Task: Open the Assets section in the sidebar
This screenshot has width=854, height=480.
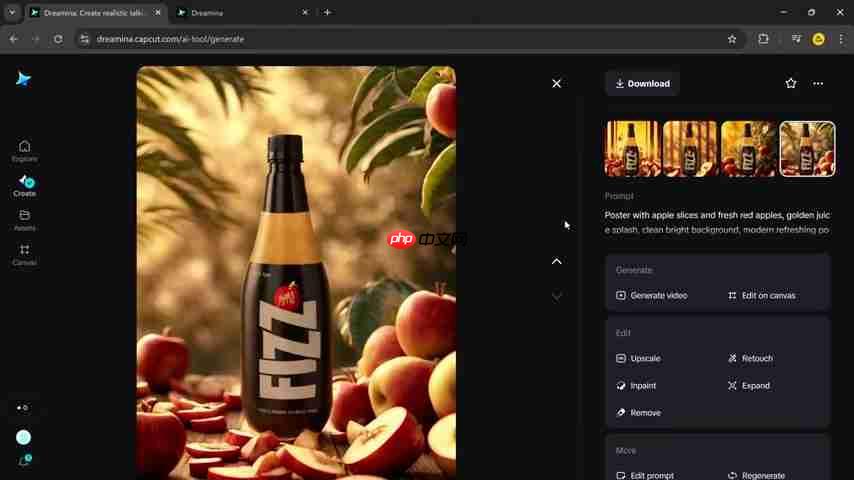Action: (x=25, y=220)
